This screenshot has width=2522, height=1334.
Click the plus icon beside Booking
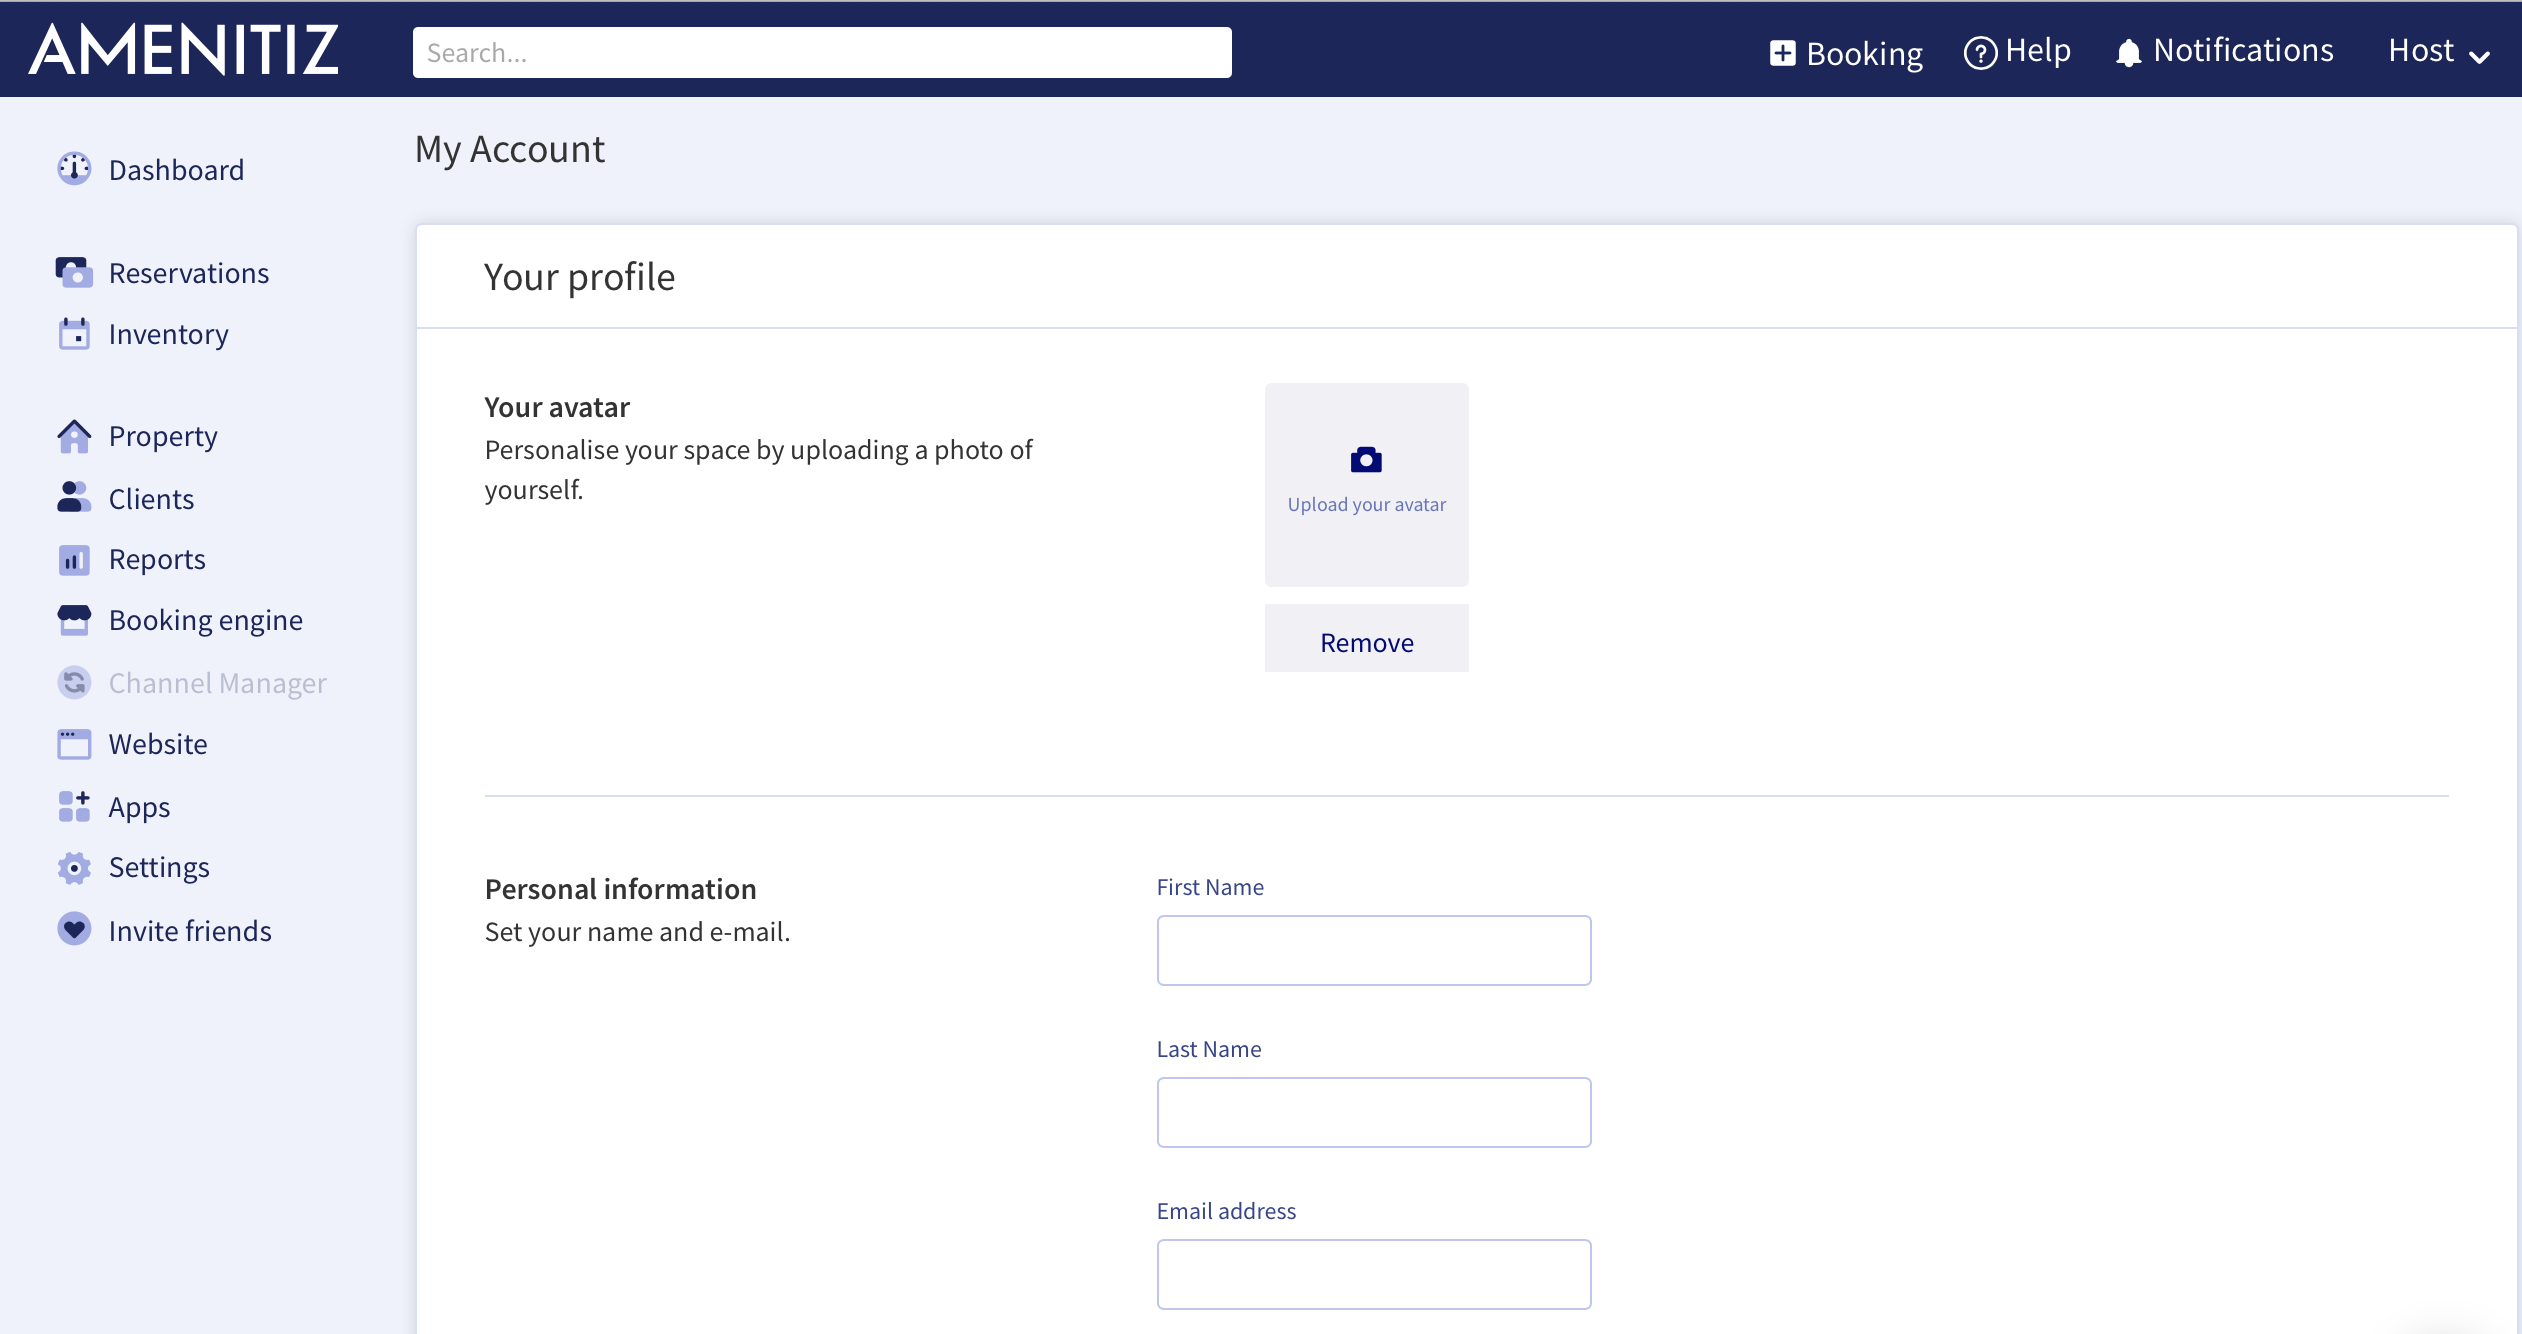[x=1782, y=53]
